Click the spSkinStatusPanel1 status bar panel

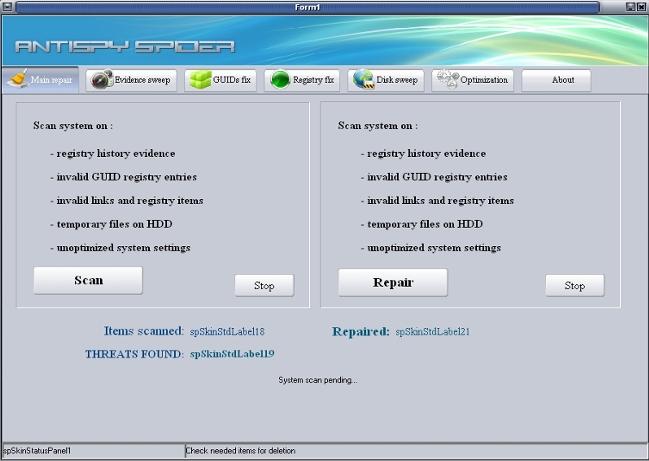tap(92, 451)
